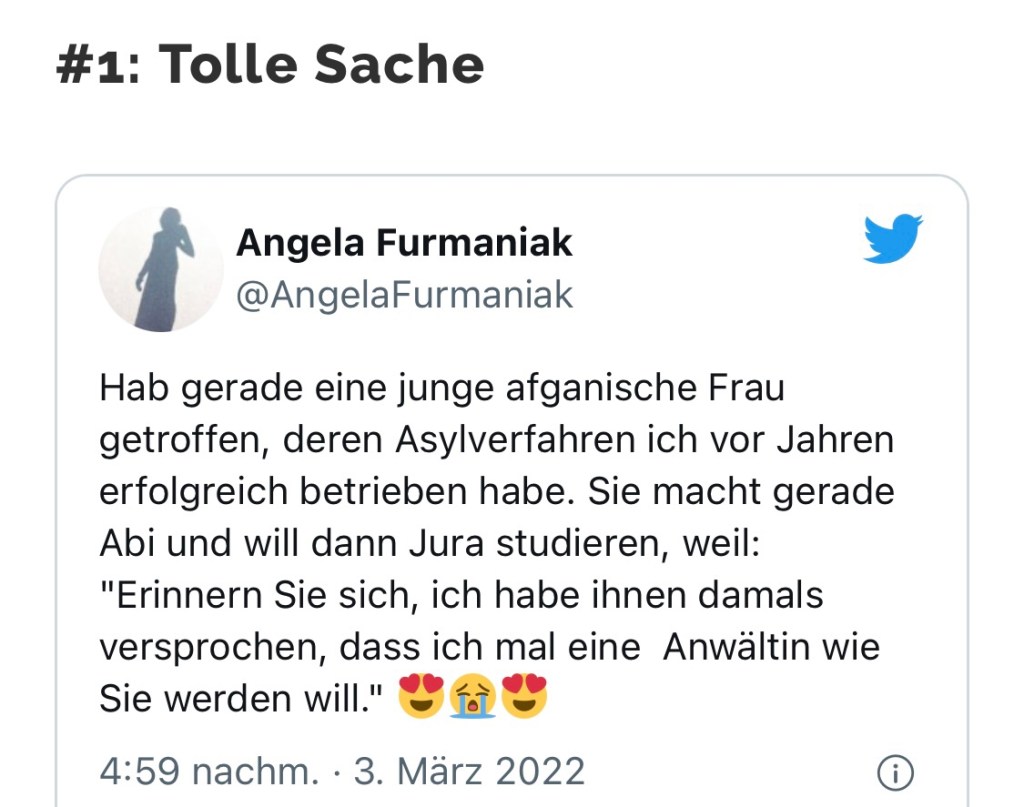The height and width of the screenshot is (807, 1024).
Task: Click the @AngelaFurmaniak handle
Action: (404, 294)
